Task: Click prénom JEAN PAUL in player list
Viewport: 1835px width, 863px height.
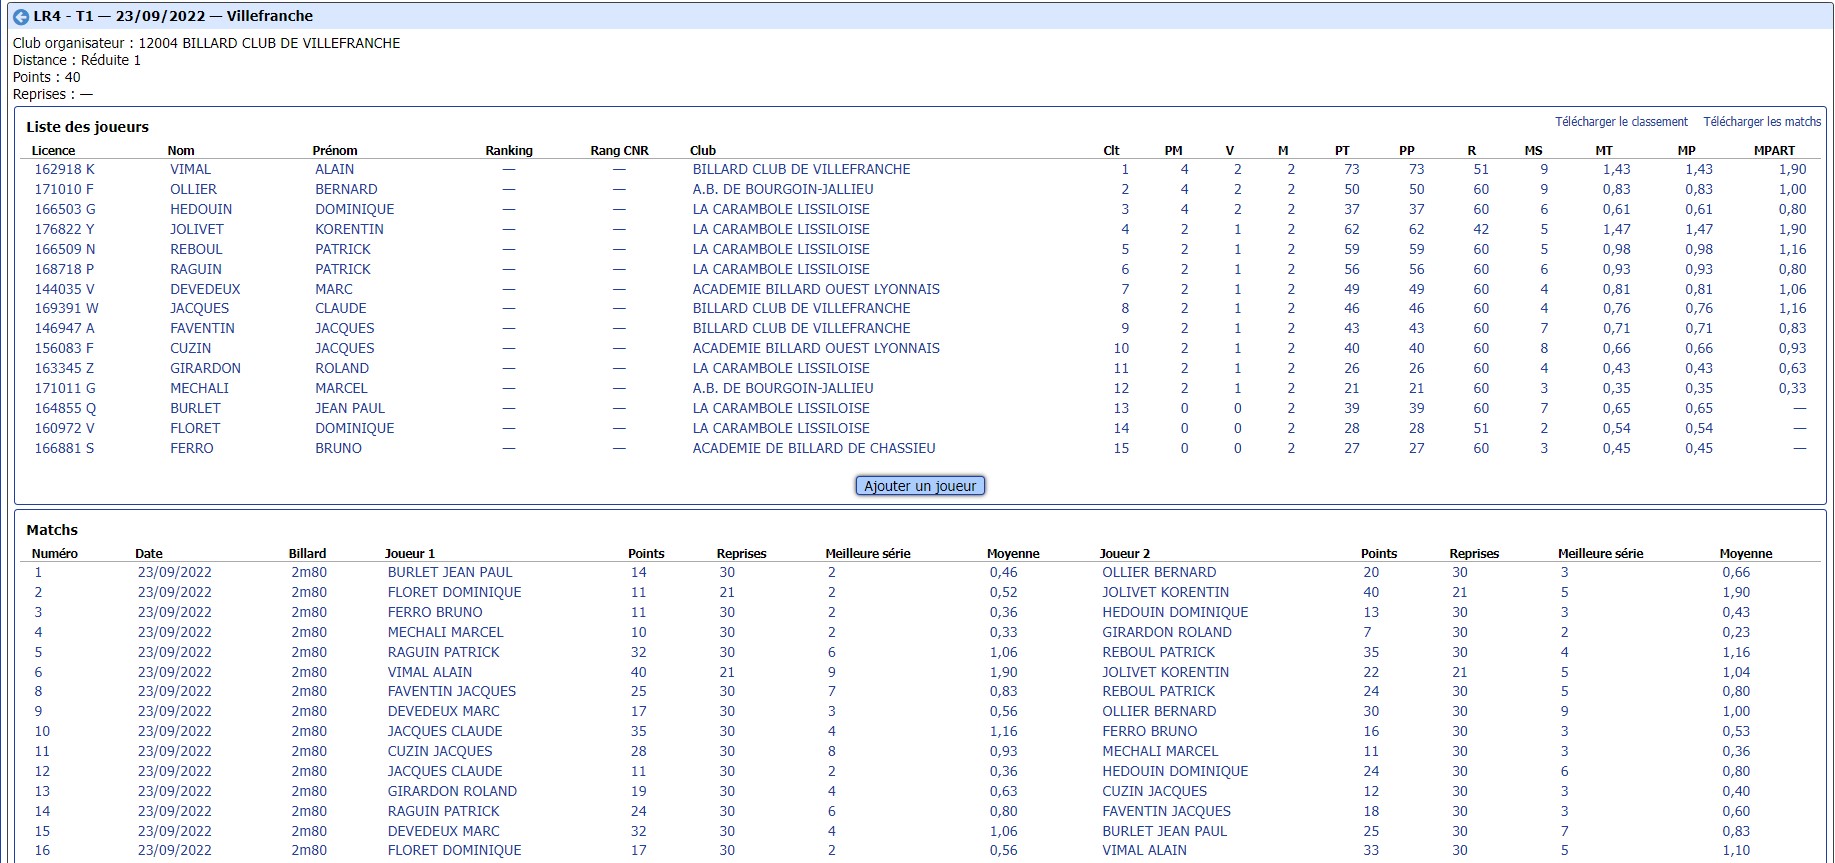Action: click(350, 408)
